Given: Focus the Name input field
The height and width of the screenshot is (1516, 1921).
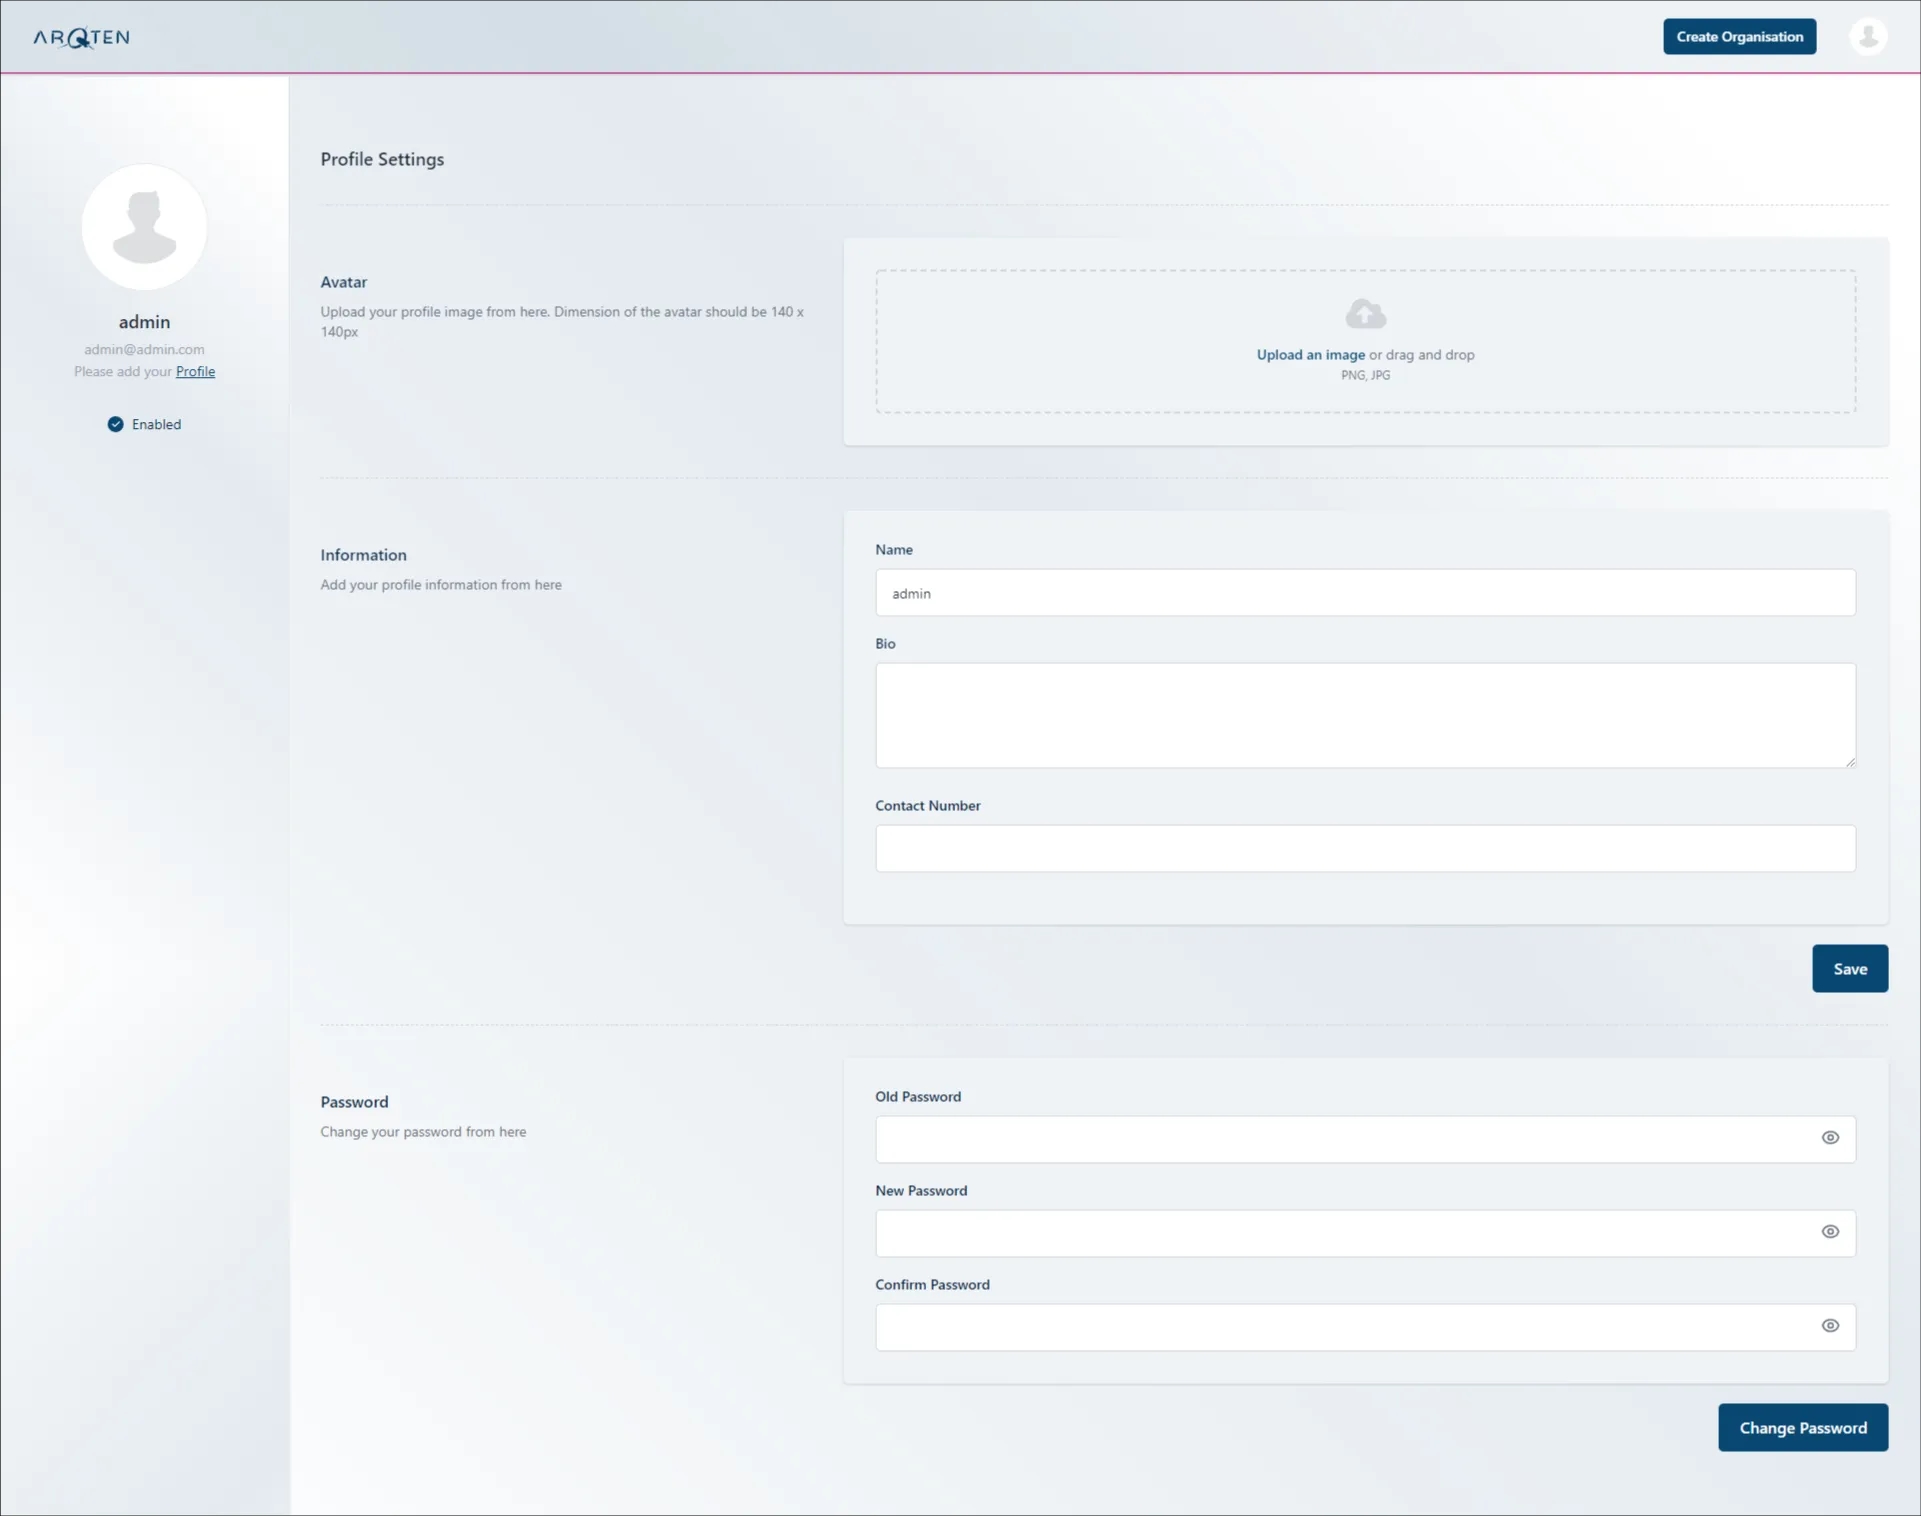Looking at the screenshot, I should (x=1365, y=593).
